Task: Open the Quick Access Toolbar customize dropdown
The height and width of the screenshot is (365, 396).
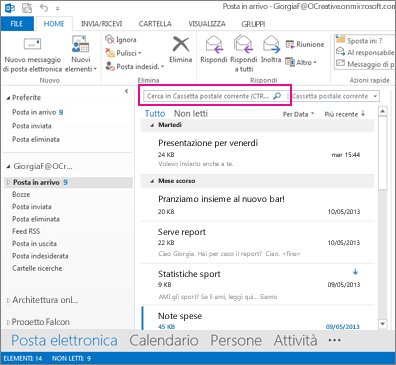Action: [x=58, y=8]
